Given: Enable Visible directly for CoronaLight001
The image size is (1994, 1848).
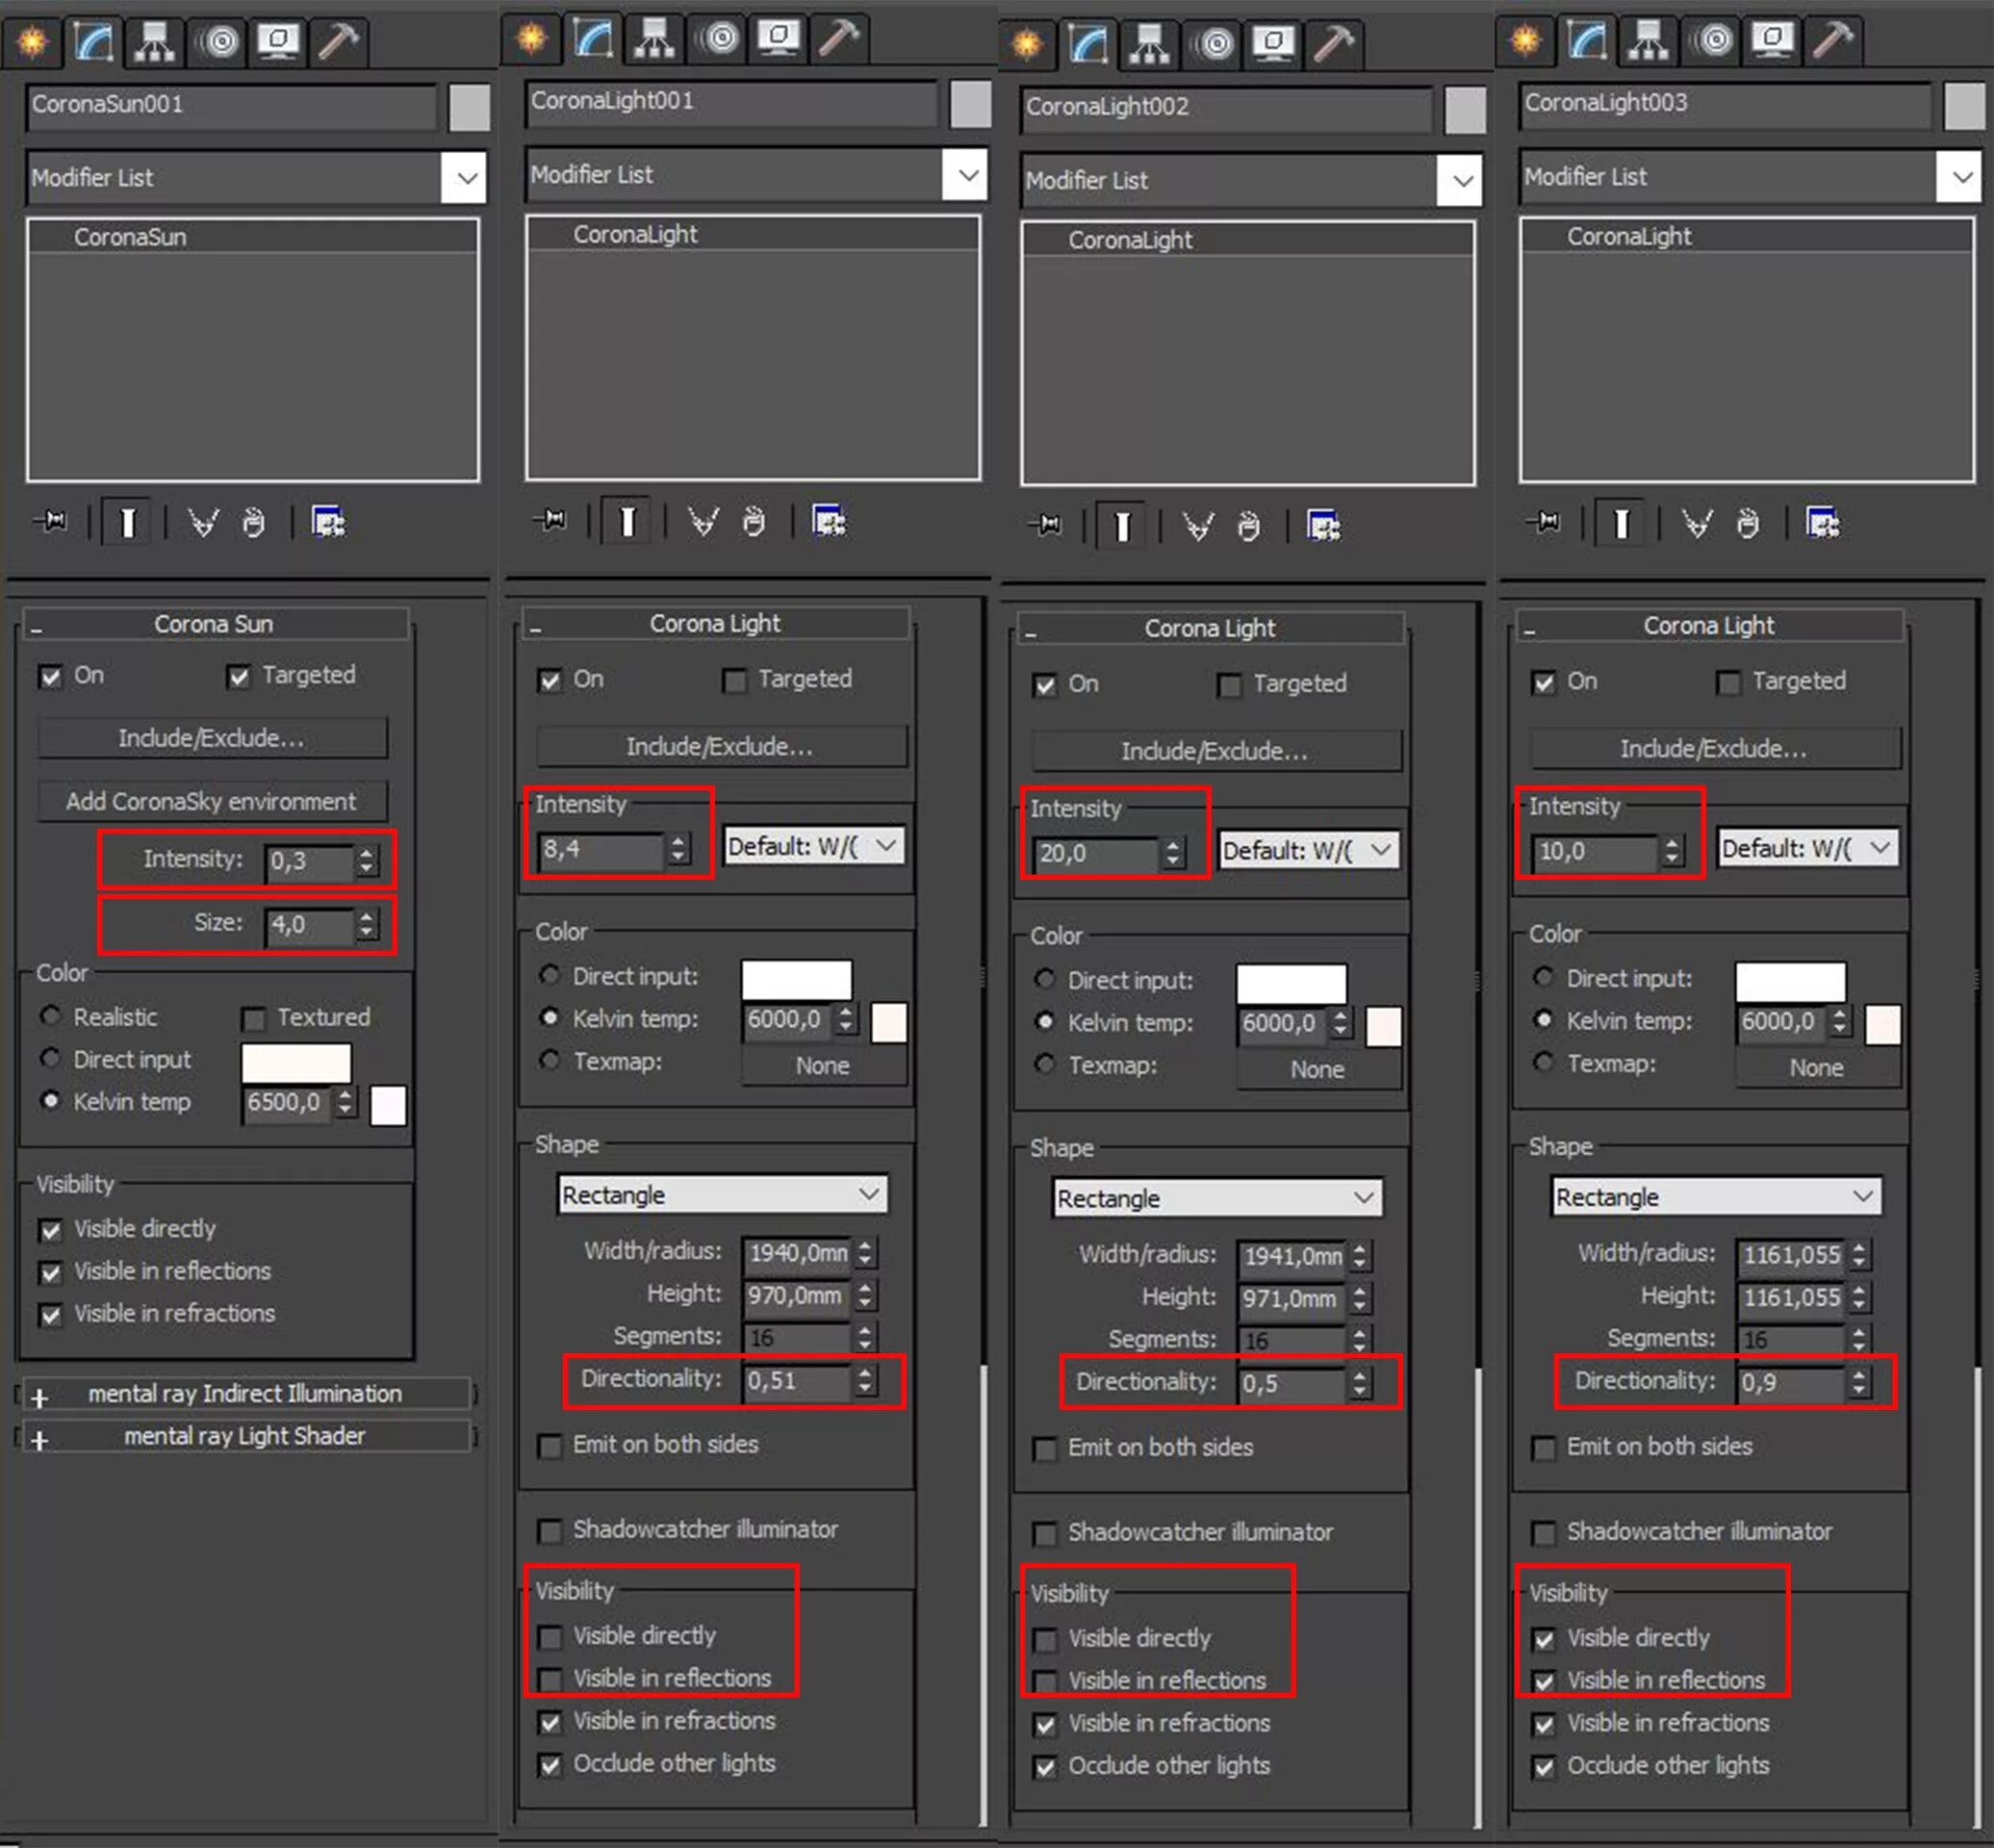Looking at the screenshot, I should [550, 1638].
